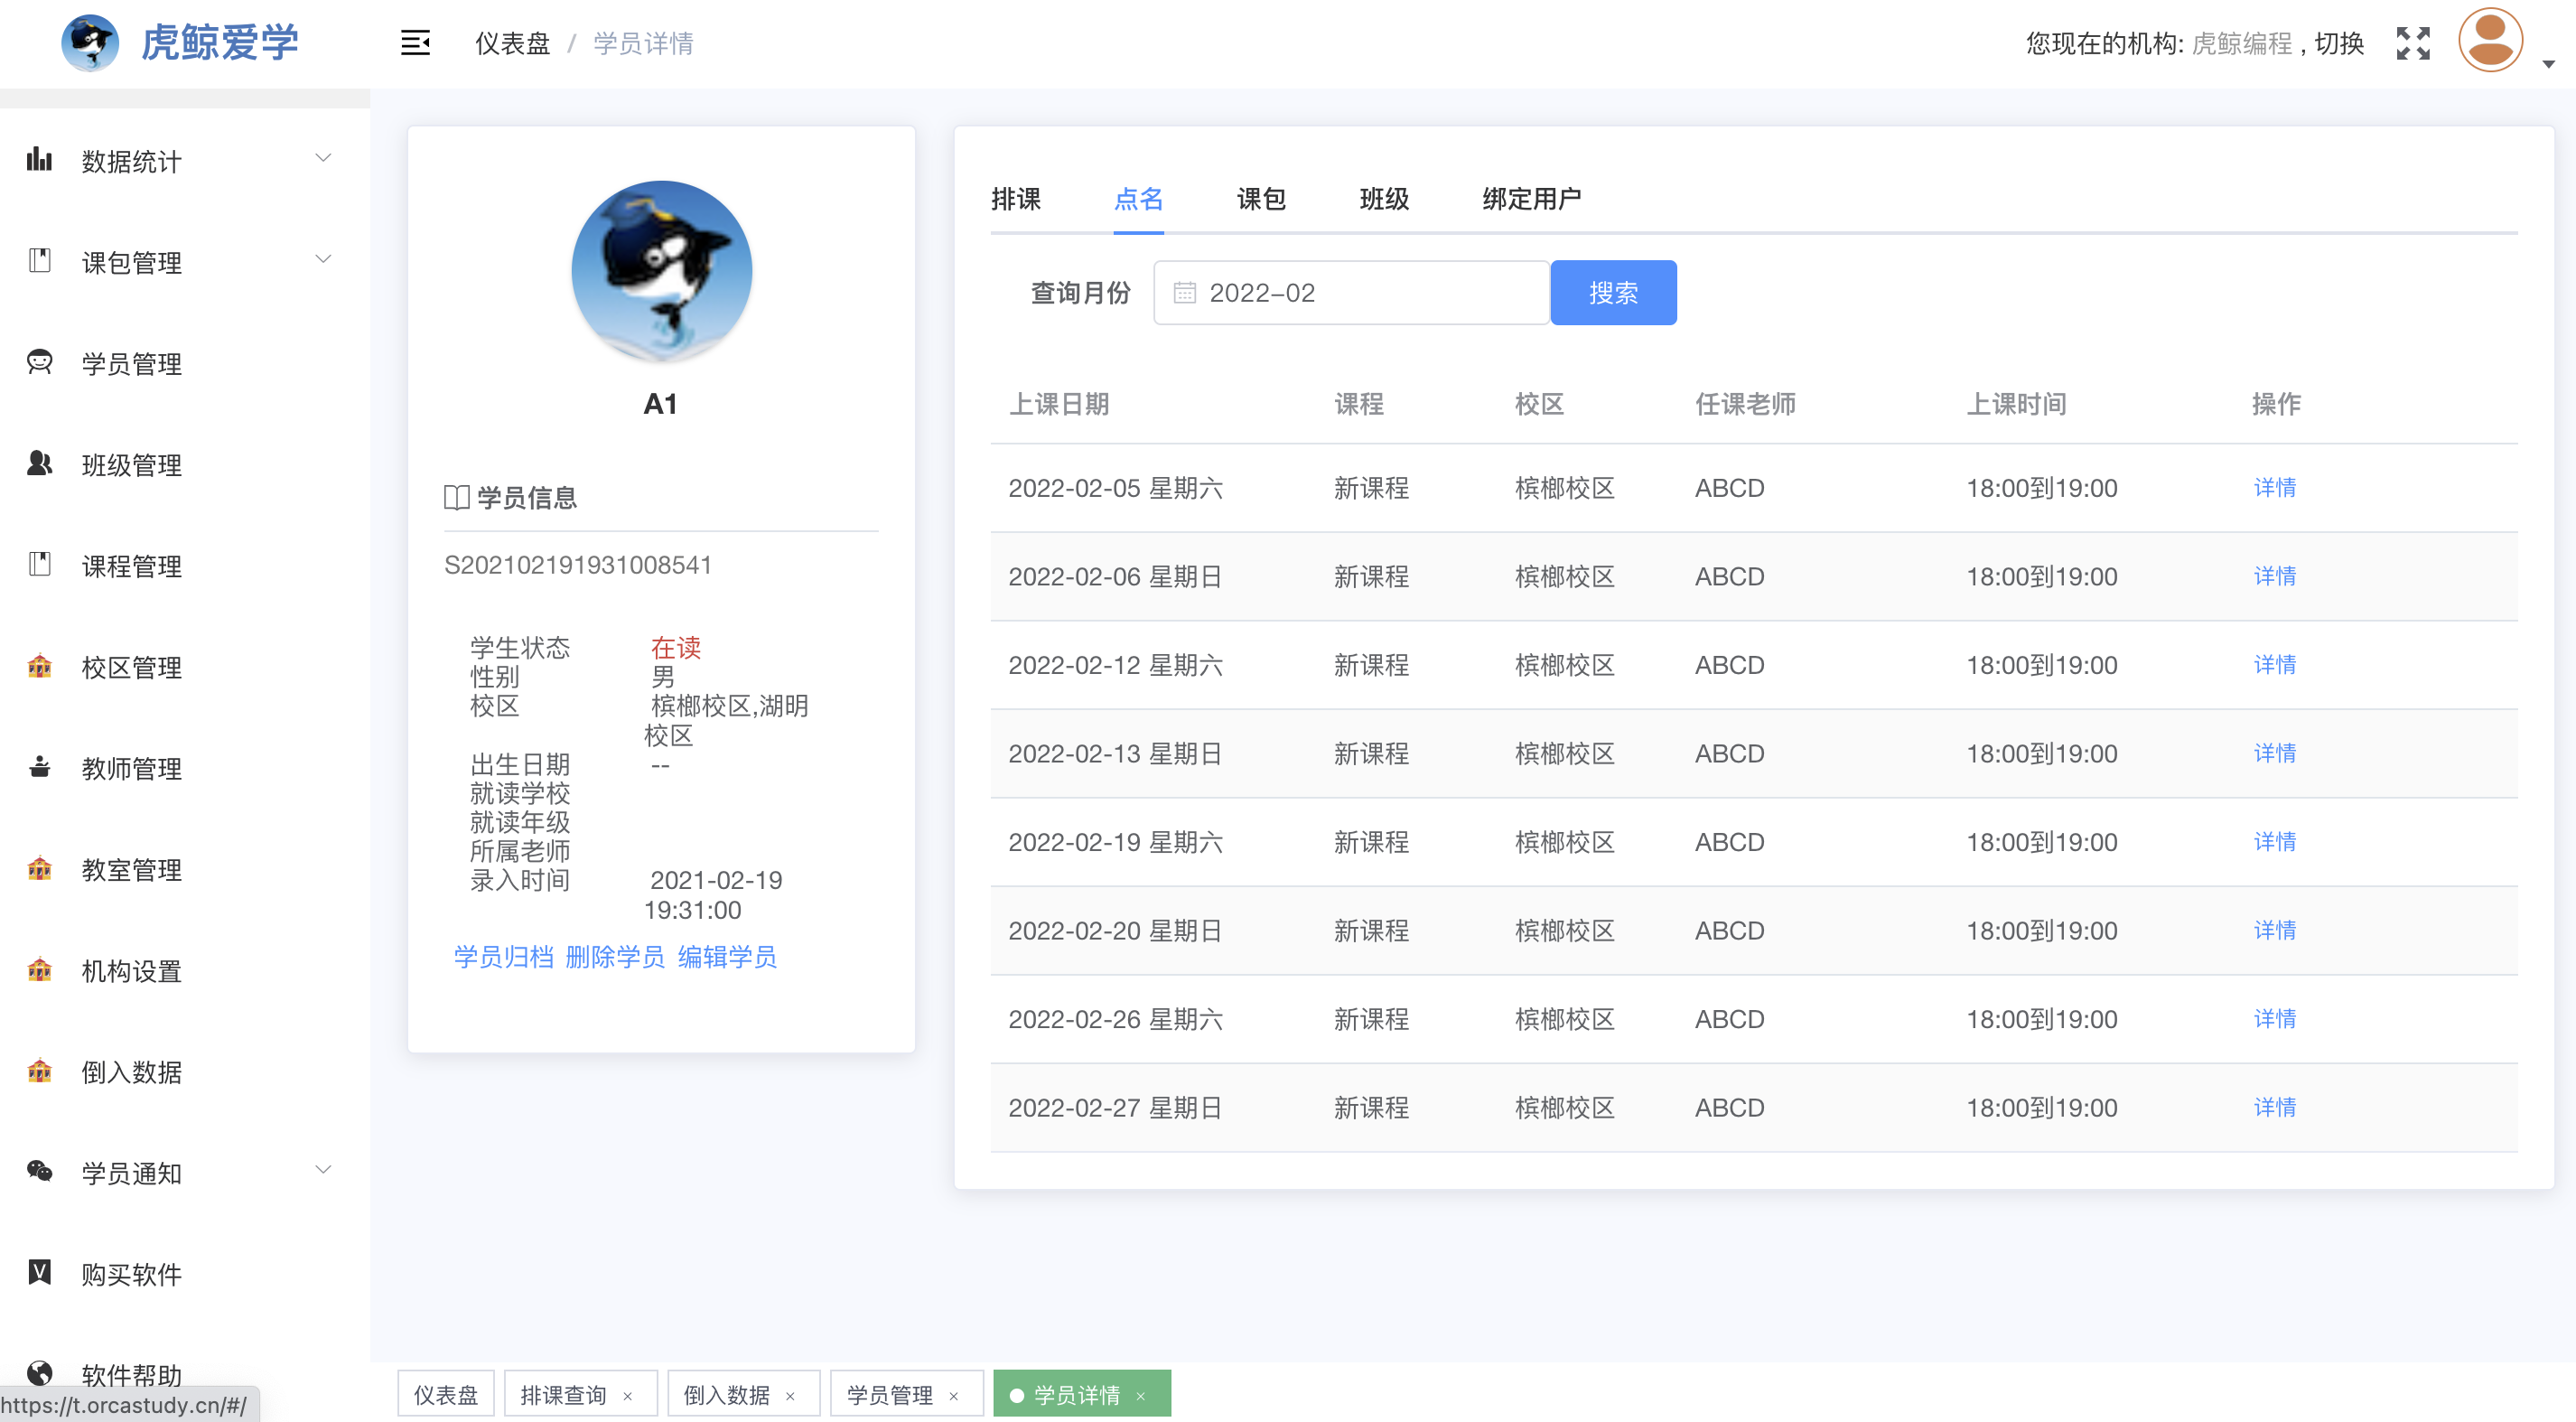Click the calendar icon in month field

[1184, 293]
